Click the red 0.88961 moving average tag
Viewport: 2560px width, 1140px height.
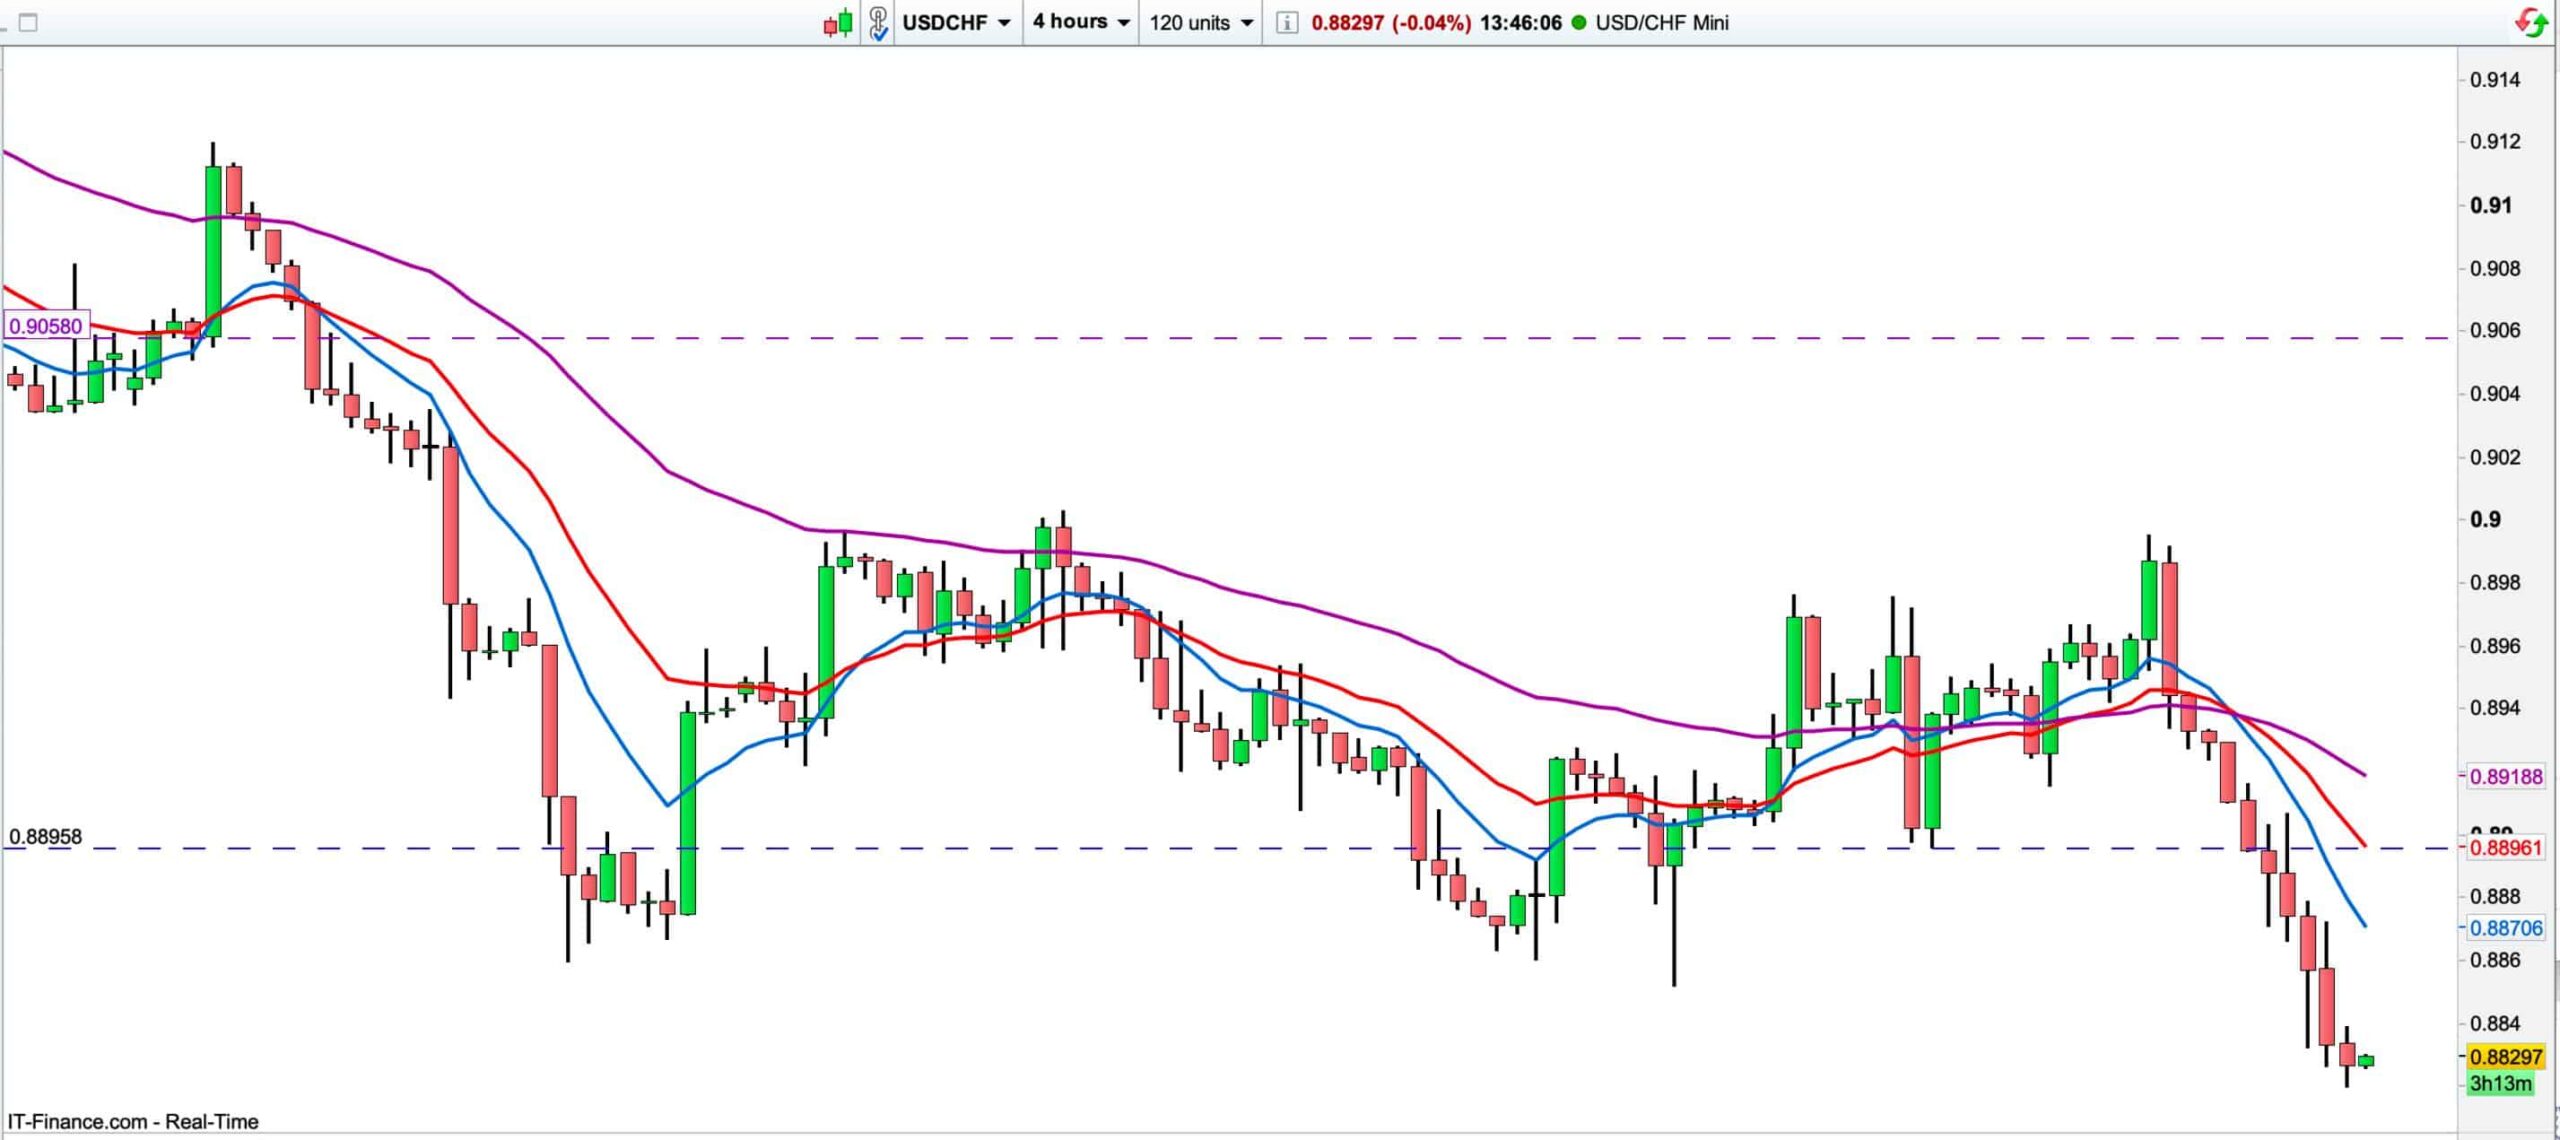click(x=2505, y=848)
